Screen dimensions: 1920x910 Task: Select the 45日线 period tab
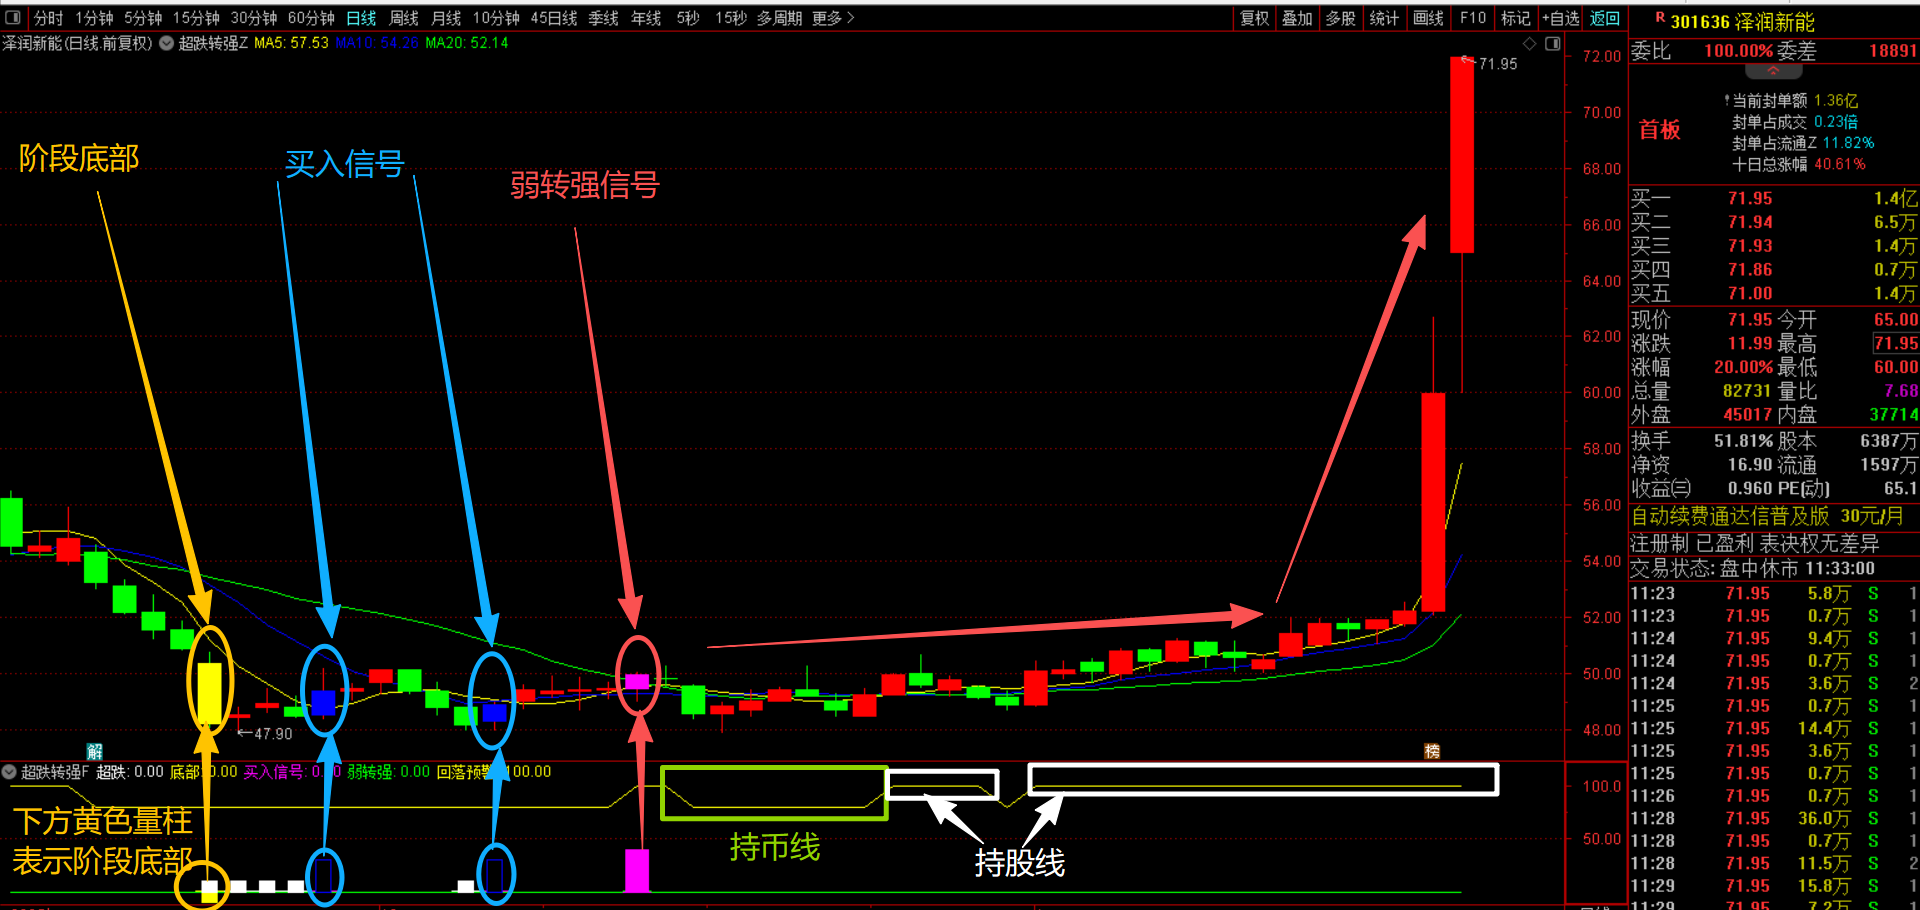point(554,18)
